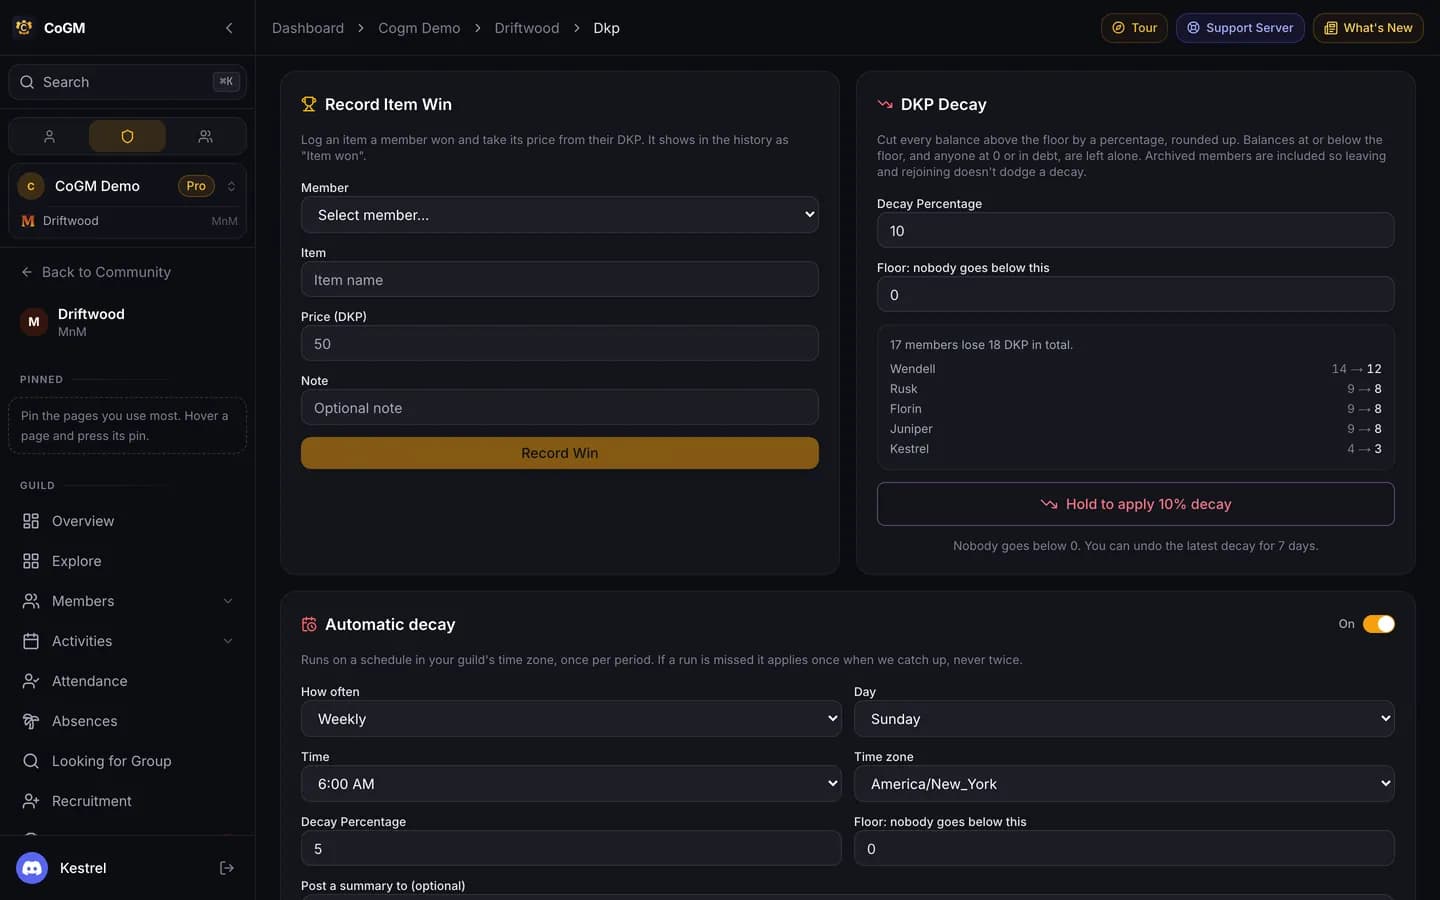
Task: Click the Recruitment icon
Action: pyautogui.click(x=31, y=801)
